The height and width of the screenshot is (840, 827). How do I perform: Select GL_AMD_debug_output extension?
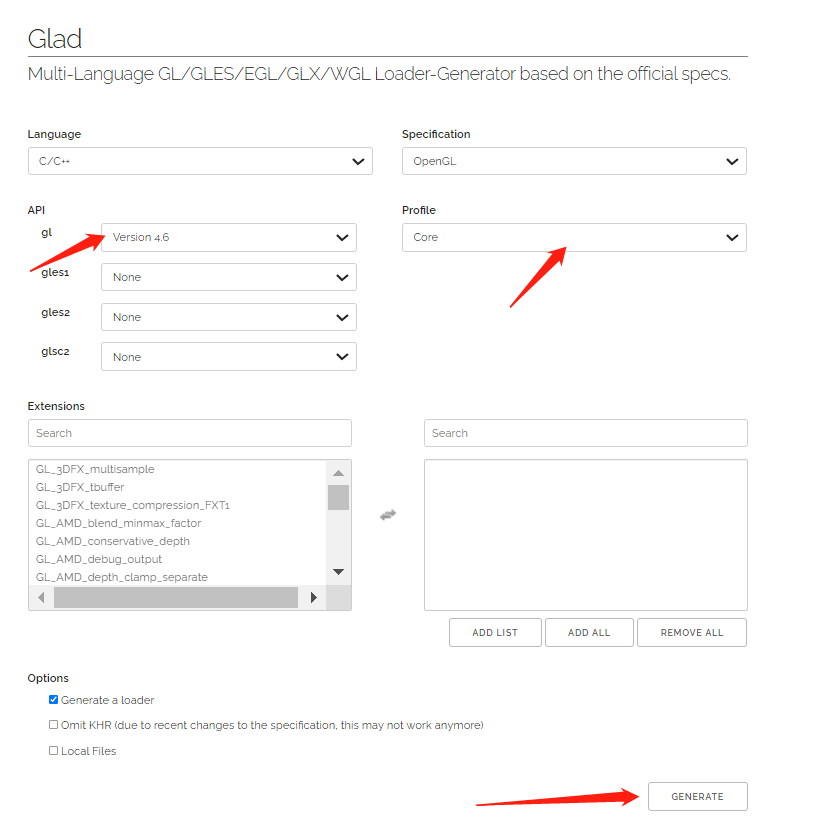99,559
